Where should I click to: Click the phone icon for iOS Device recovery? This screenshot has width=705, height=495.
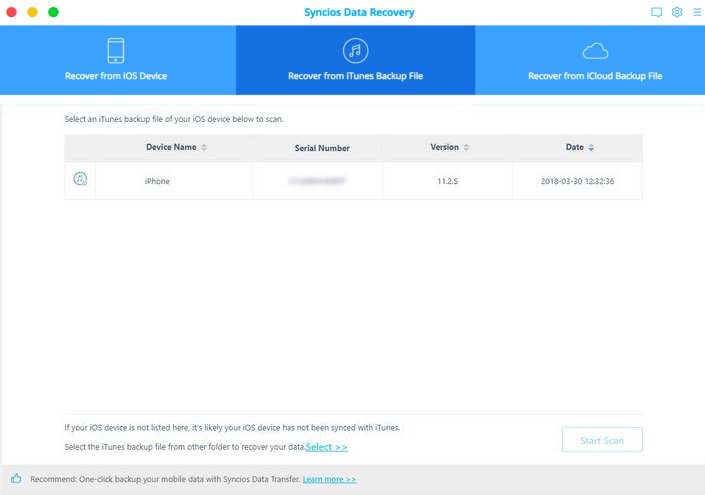coord(116,50)
